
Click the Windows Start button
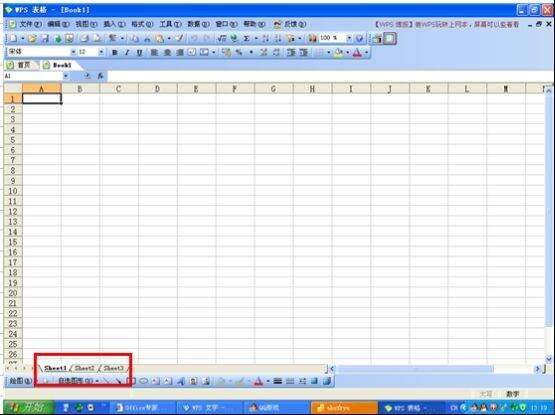[x=28, y=407]
